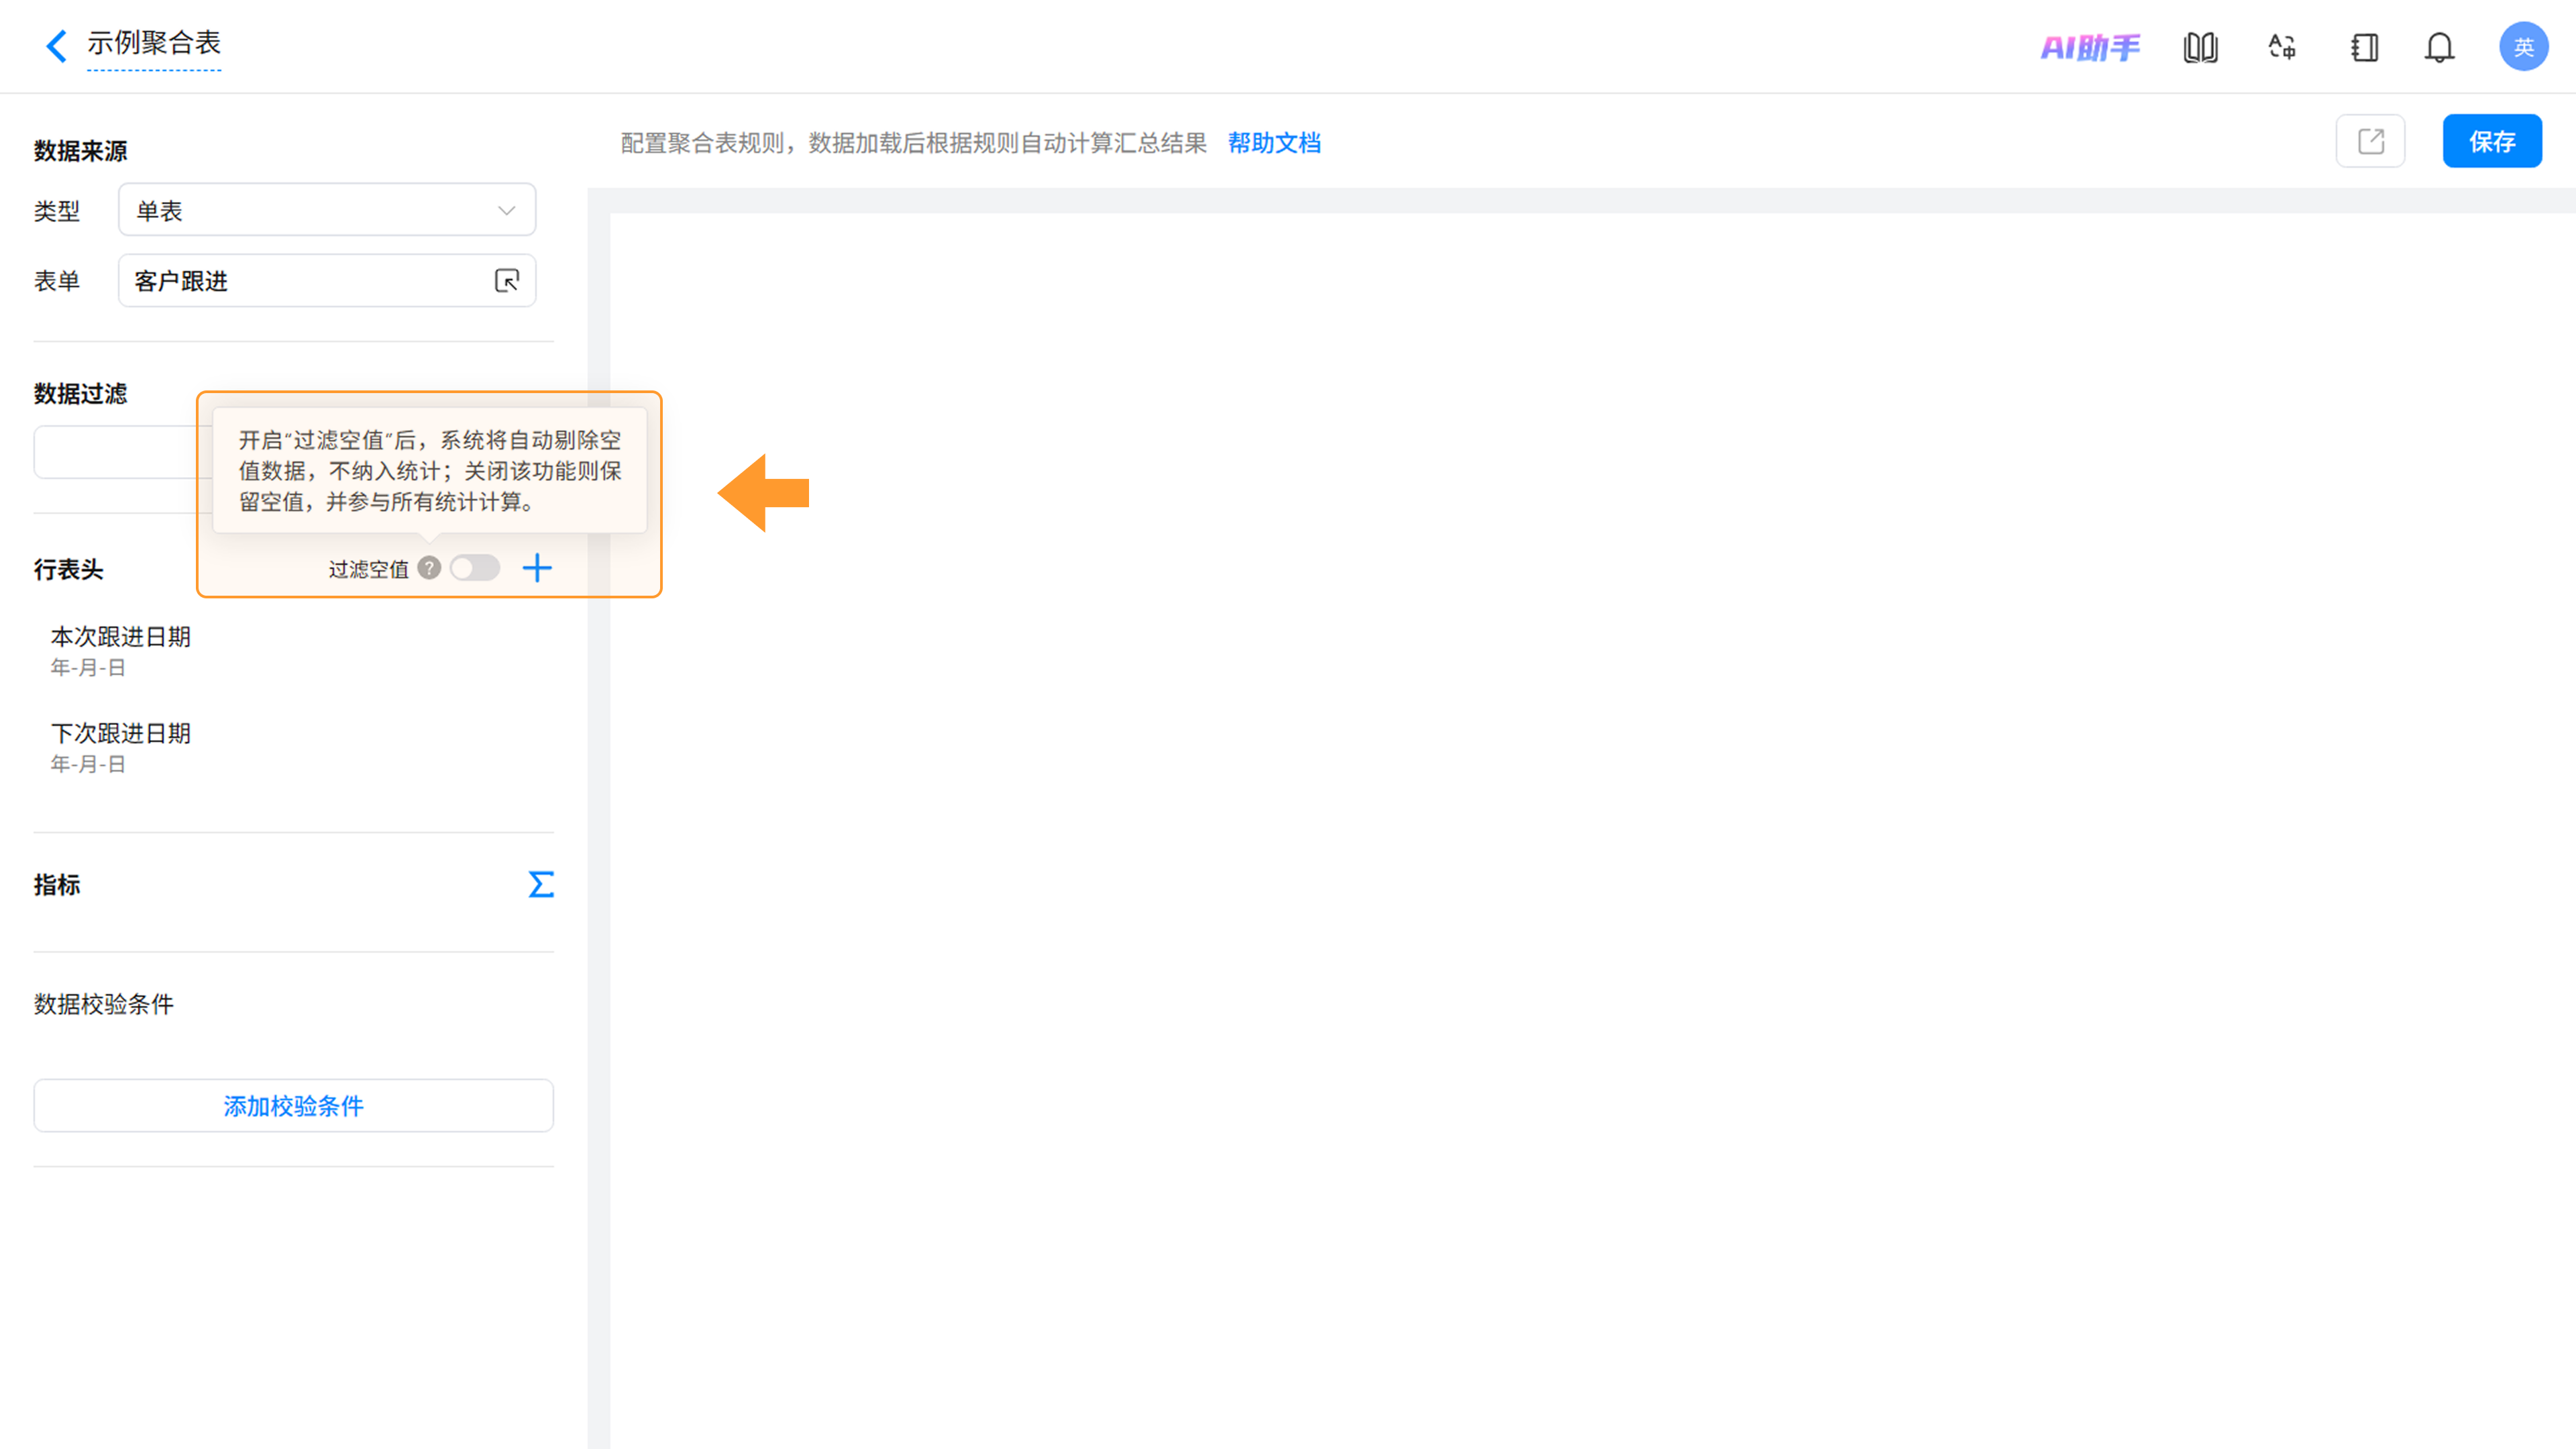Image resolution: width=2576 pixels, height=1449 pixels.
Task: Click the form picker icon in 客户跟进
Action: pyautogui.click(x=507, y=281)
